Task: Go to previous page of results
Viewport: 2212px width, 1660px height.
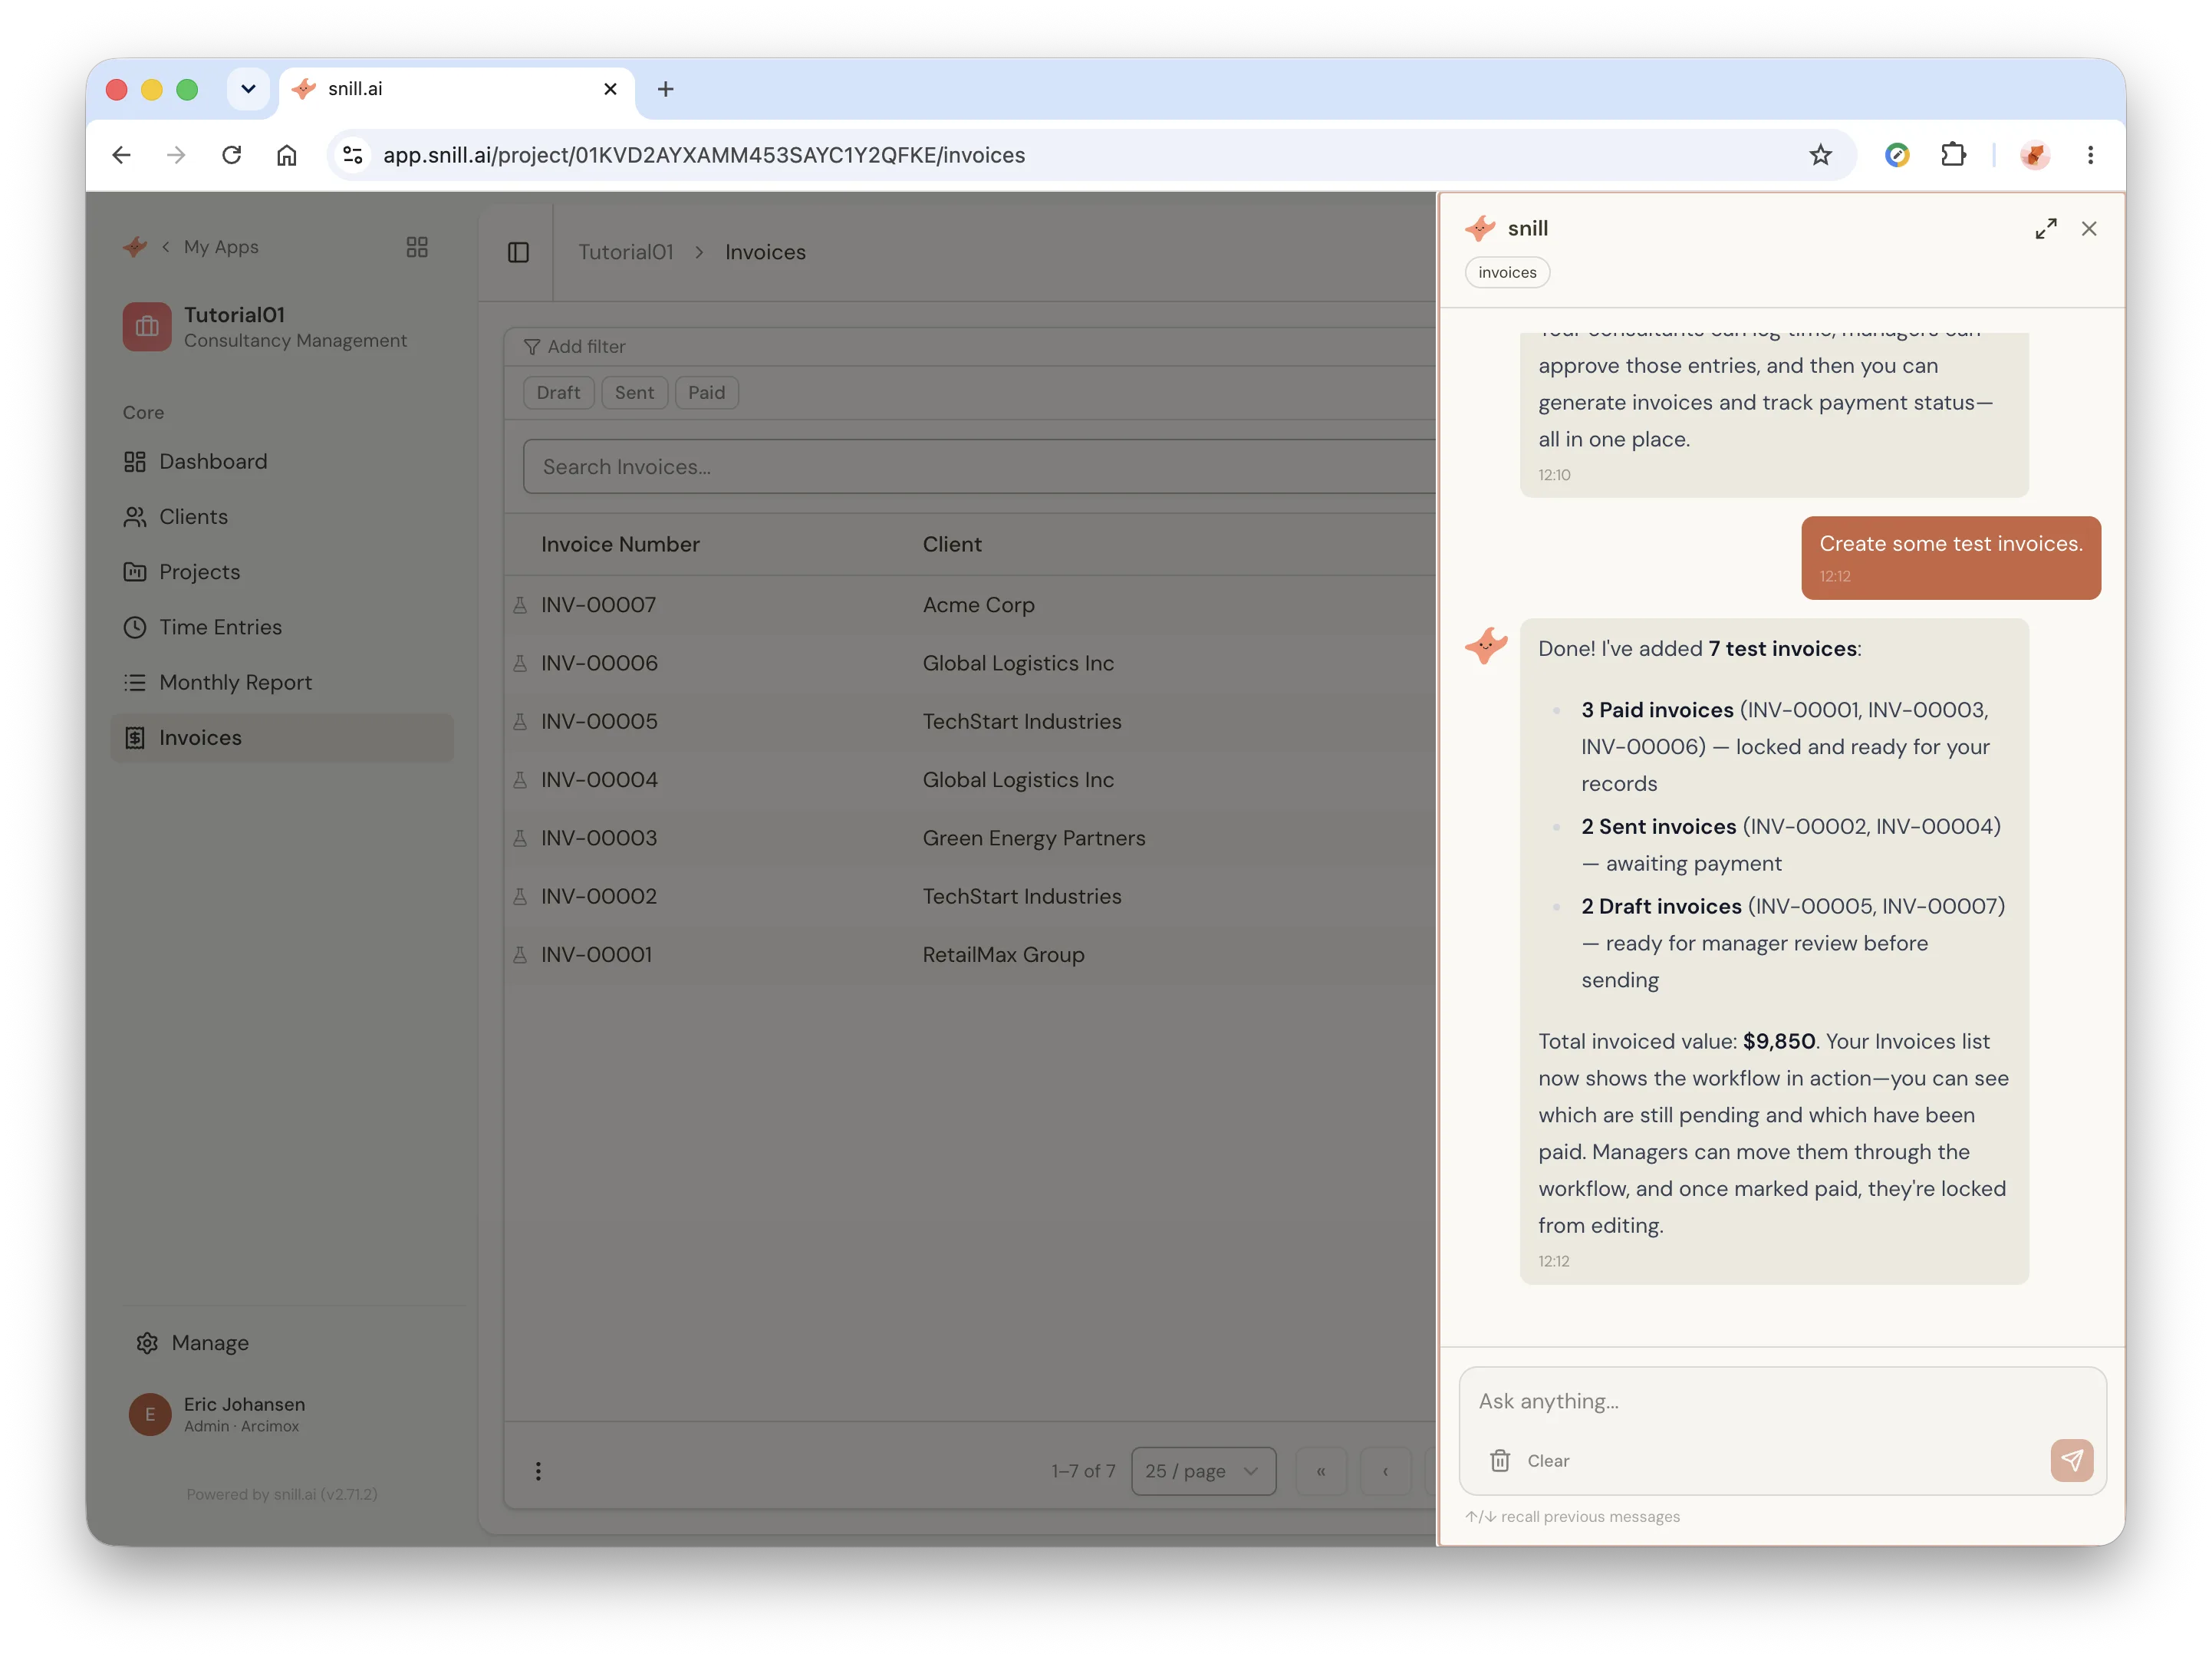Action: pyautogui.click(x=1385, y=1471)
